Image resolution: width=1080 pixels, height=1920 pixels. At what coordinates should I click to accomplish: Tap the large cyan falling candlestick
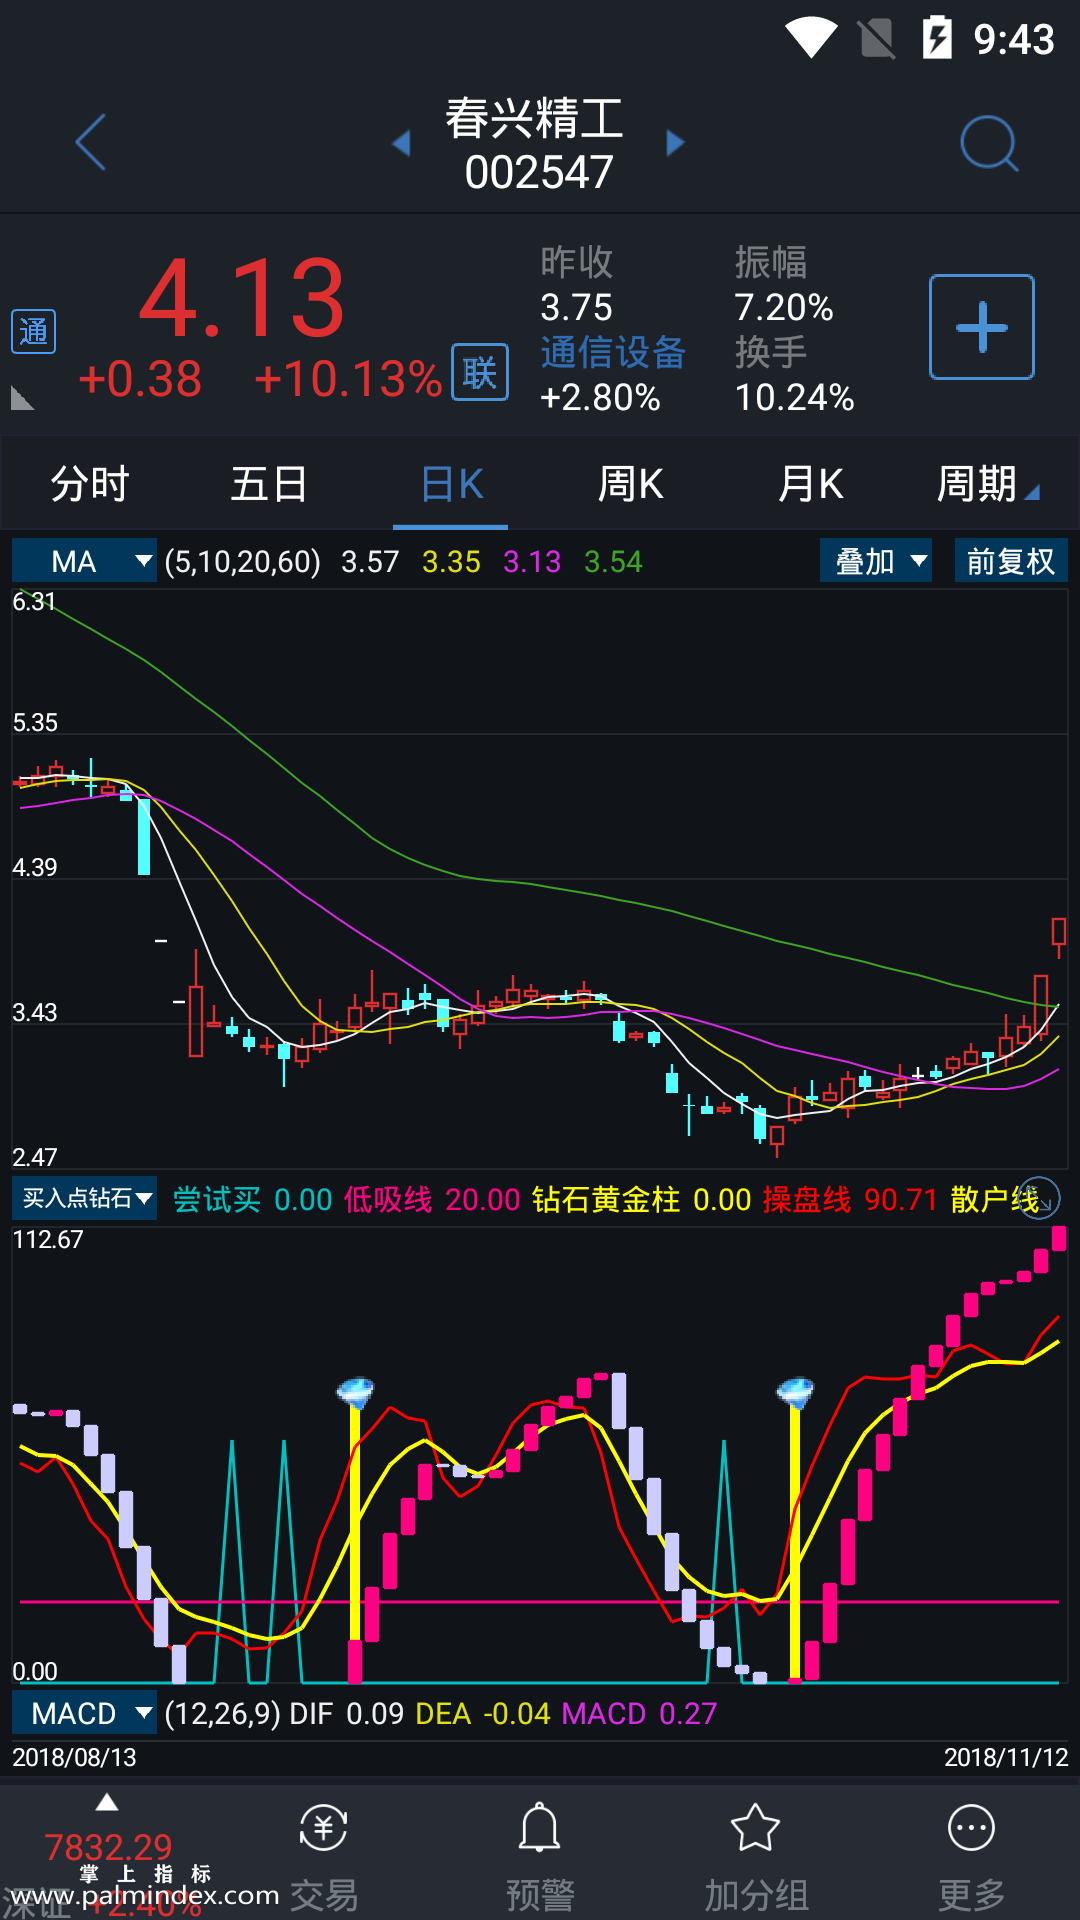click(x=144, y=837)
